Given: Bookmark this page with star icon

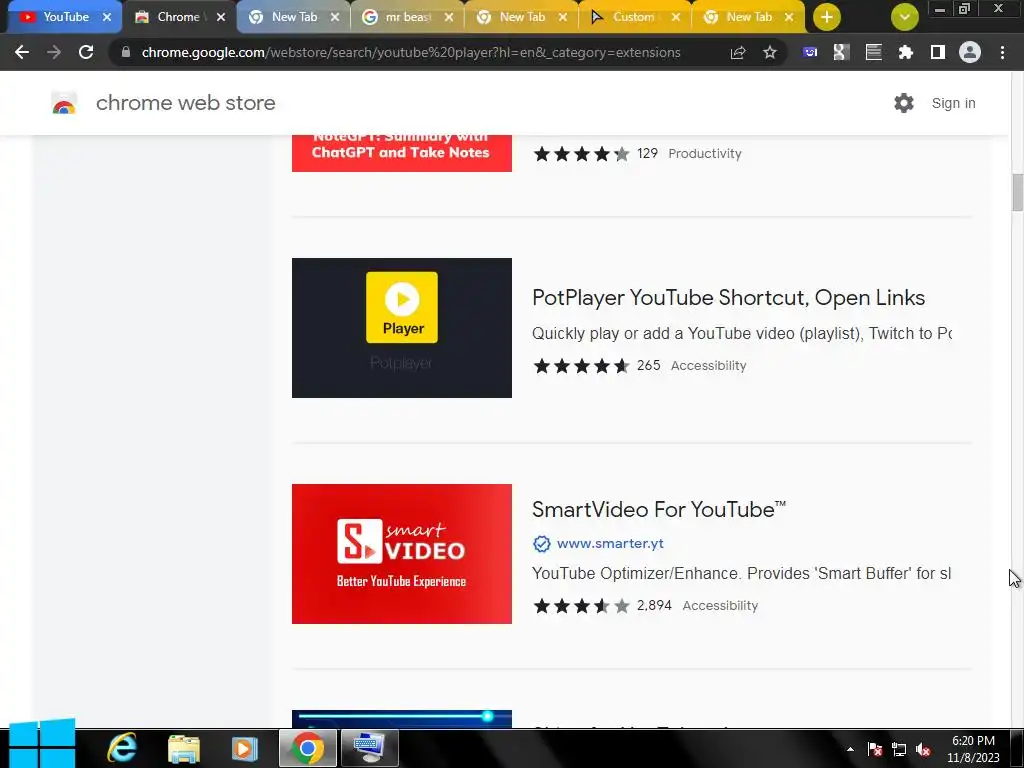Looking at the screenshot, I should click(770, 52).
